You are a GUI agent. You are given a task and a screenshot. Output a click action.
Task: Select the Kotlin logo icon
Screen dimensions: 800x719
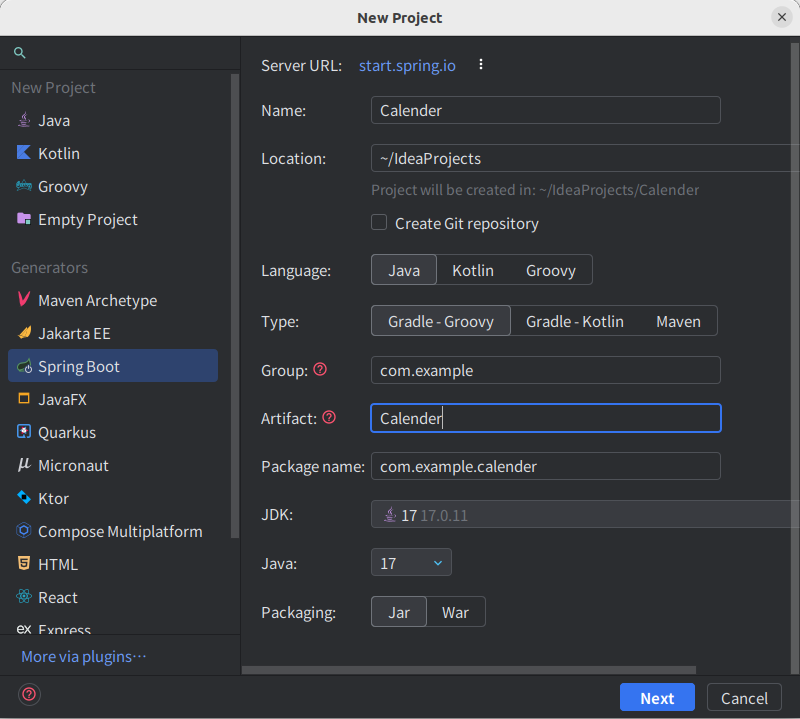[x=24, y=153]
